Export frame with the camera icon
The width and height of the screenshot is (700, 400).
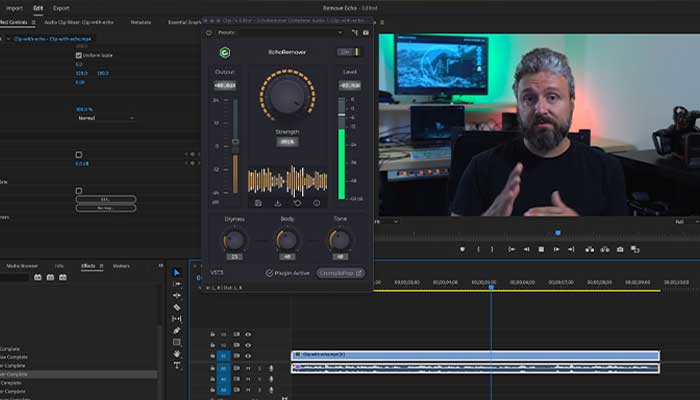(x=620, y=249)
